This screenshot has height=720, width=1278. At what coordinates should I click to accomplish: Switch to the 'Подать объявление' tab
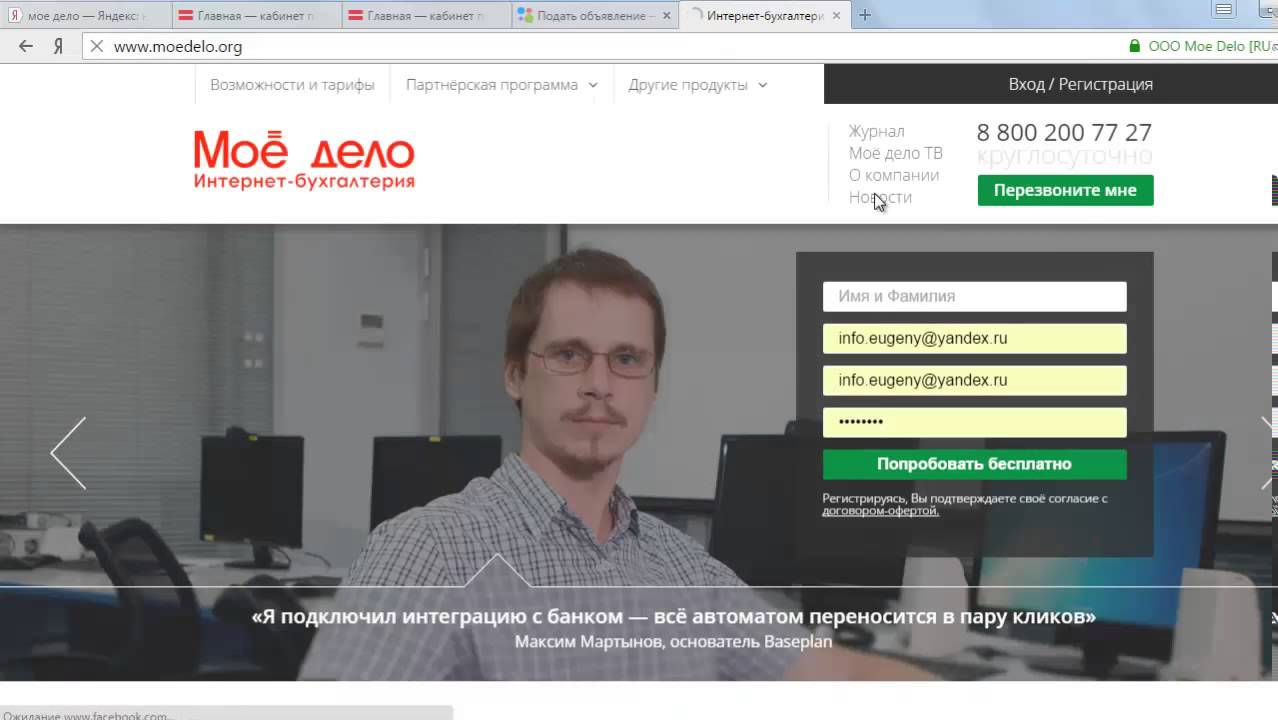595,16
